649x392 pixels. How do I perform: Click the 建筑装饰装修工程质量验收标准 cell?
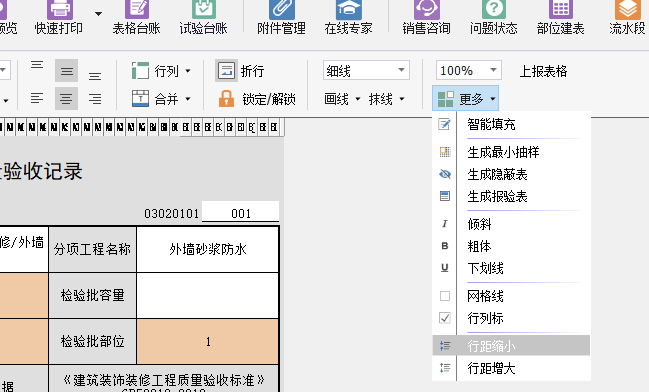(x=164, y=380)
